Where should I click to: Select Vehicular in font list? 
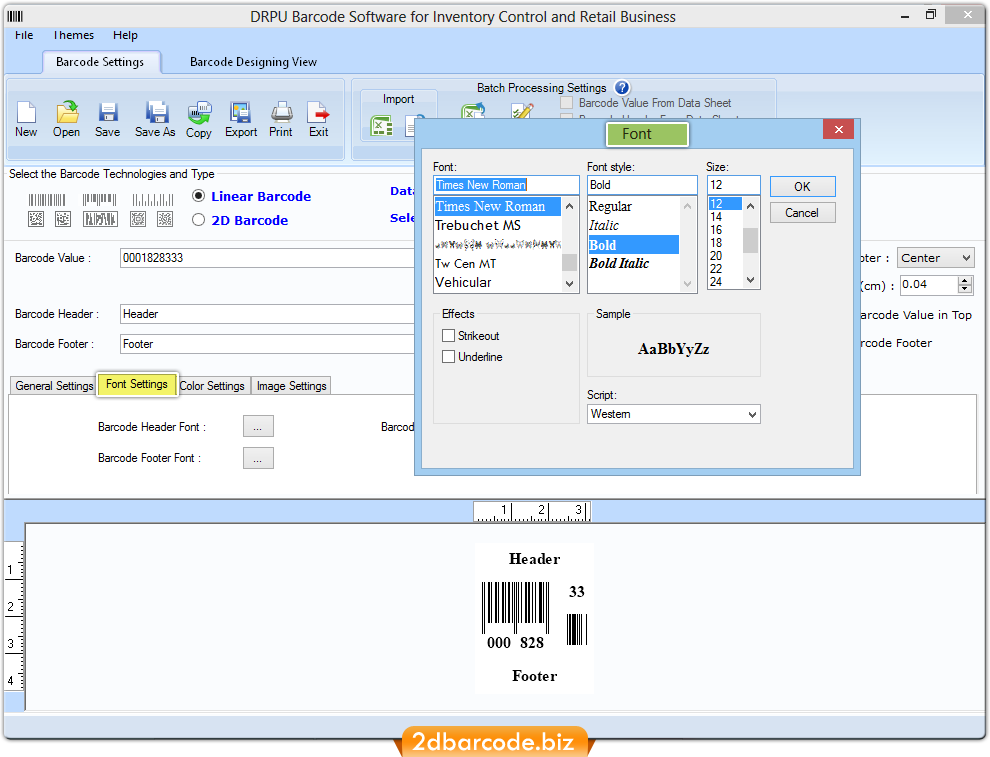[x=498, y=283]
